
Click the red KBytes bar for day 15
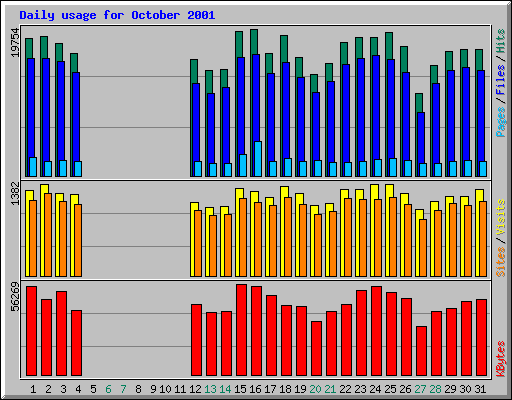click(241, 330)
